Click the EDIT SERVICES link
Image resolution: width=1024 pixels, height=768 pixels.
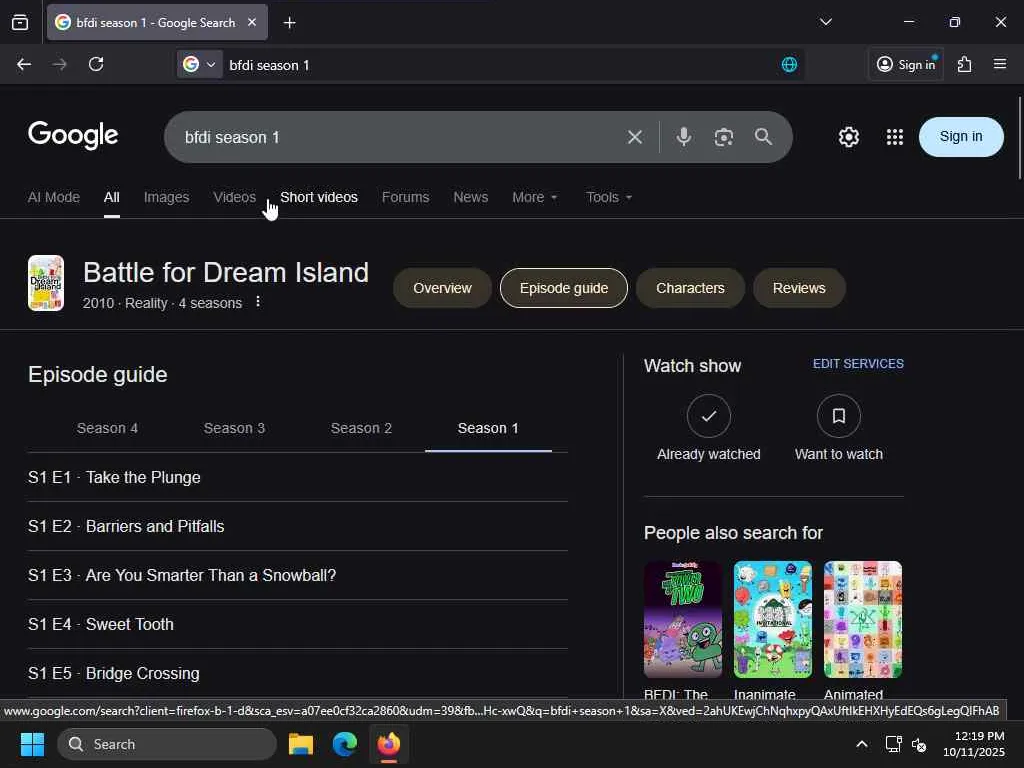click(x=858, y=364)
